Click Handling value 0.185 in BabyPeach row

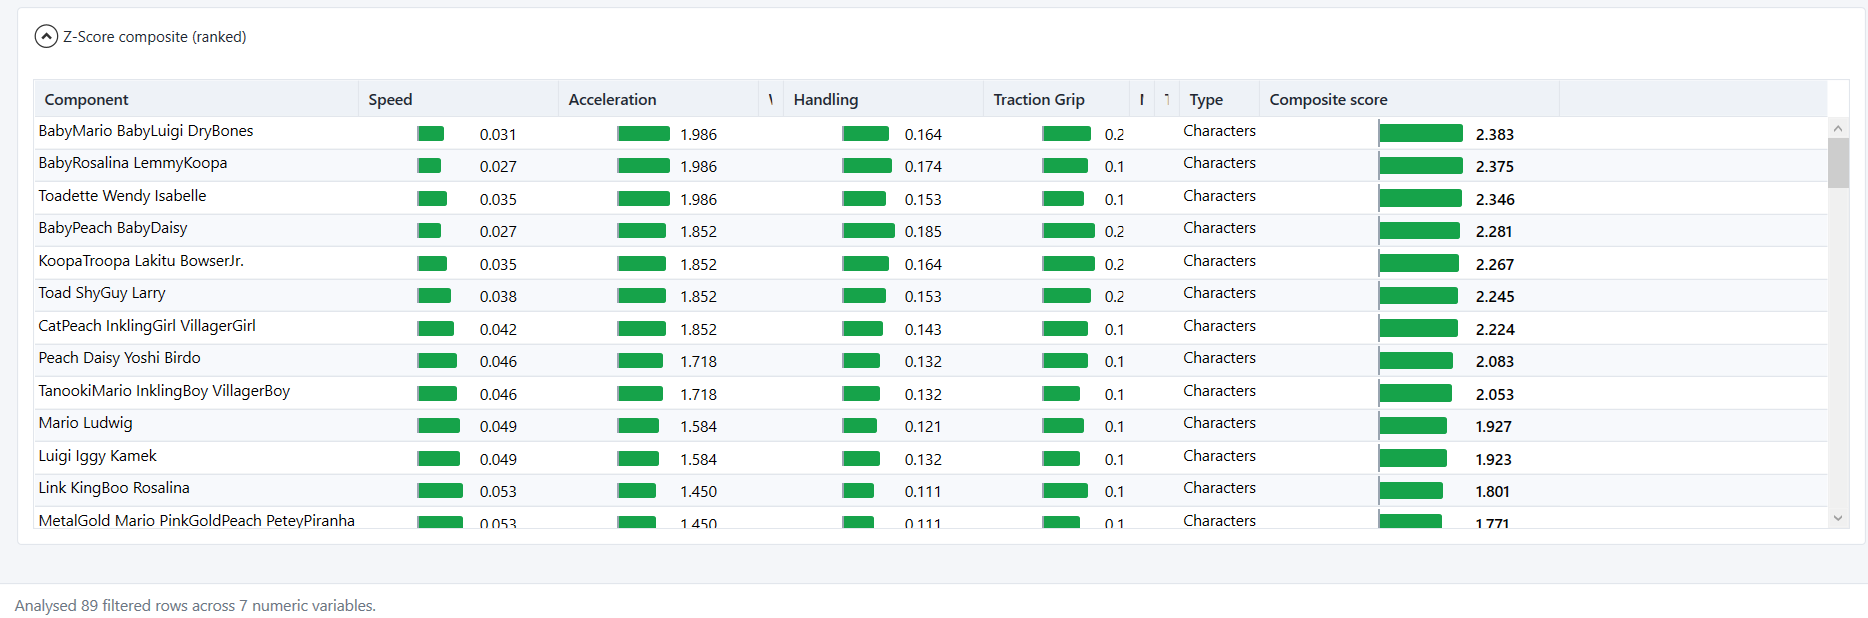923,231
